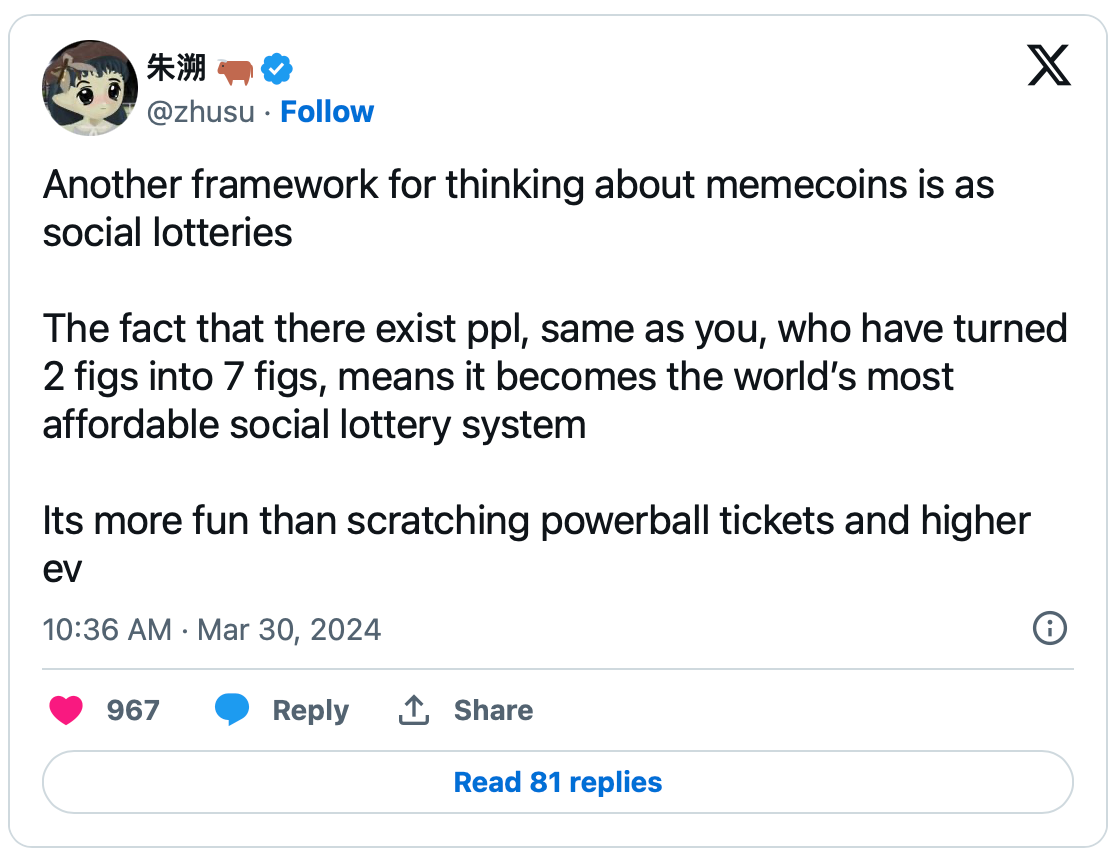Open Read 81 replies

[557, 782]
